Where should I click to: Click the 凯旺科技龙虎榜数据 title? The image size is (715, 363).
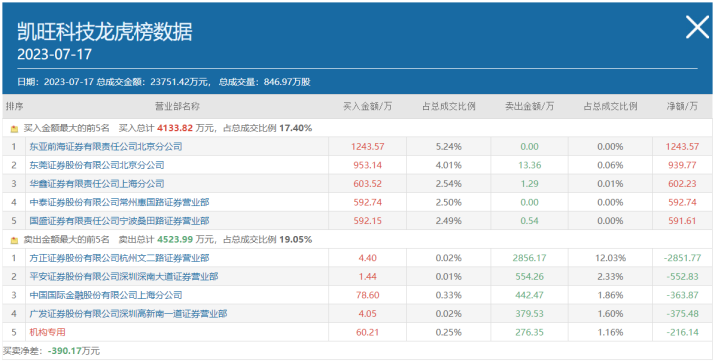105,32
